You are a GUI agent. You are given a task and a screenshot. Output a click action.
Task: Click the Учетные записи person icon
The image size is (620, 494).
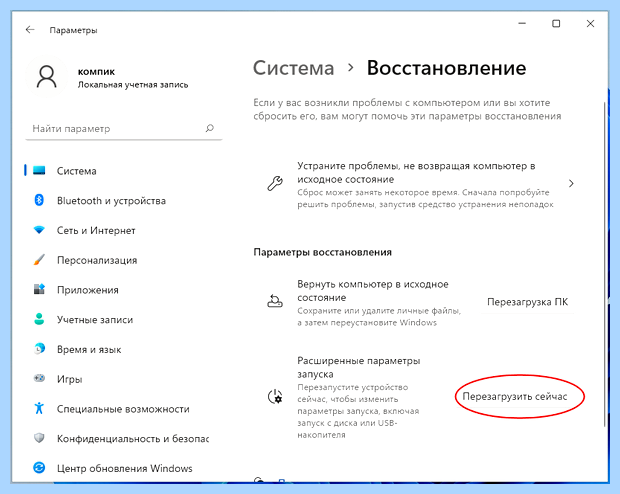39,319
